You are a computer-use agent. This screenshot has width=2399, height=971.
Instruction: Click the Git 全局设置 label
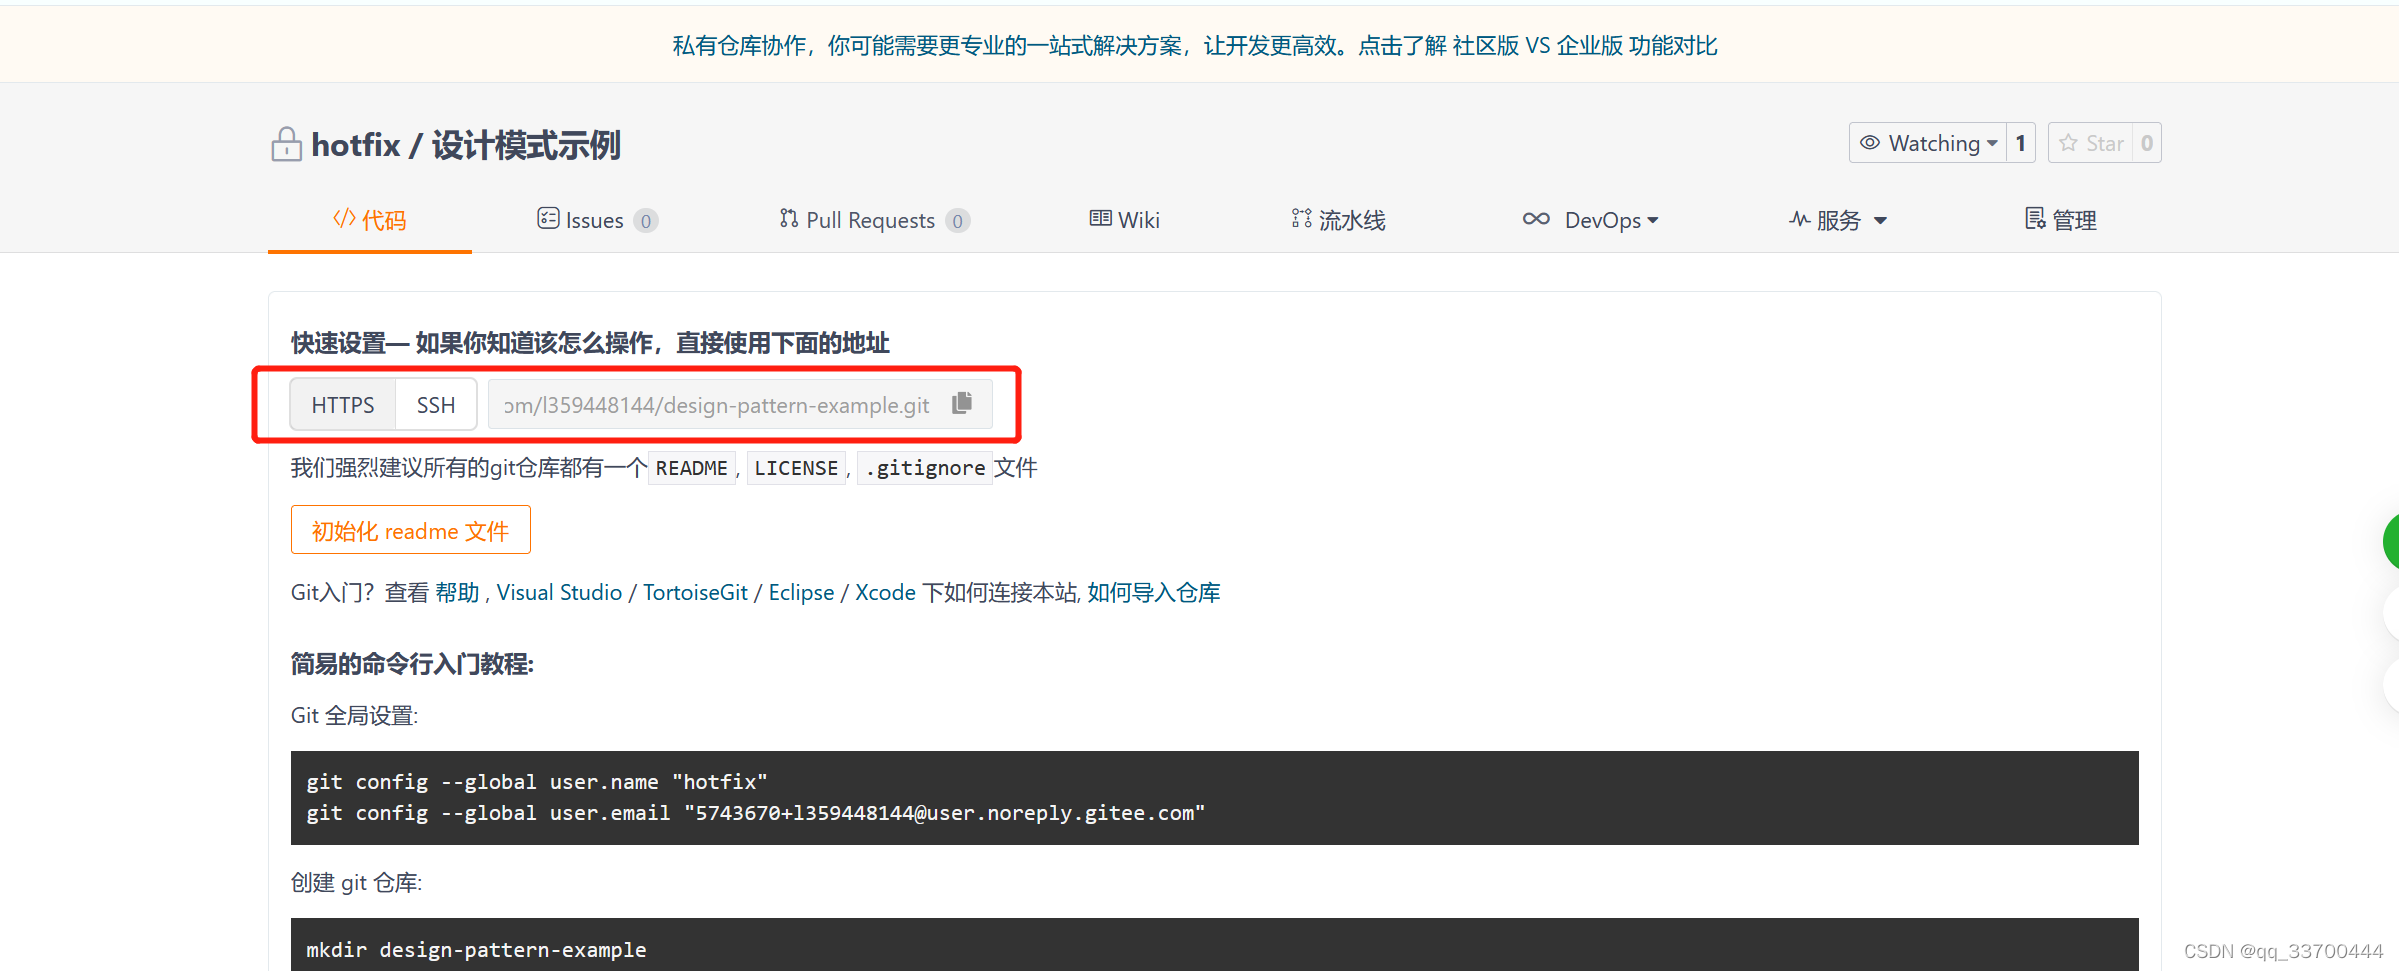[x=354, y=715]
